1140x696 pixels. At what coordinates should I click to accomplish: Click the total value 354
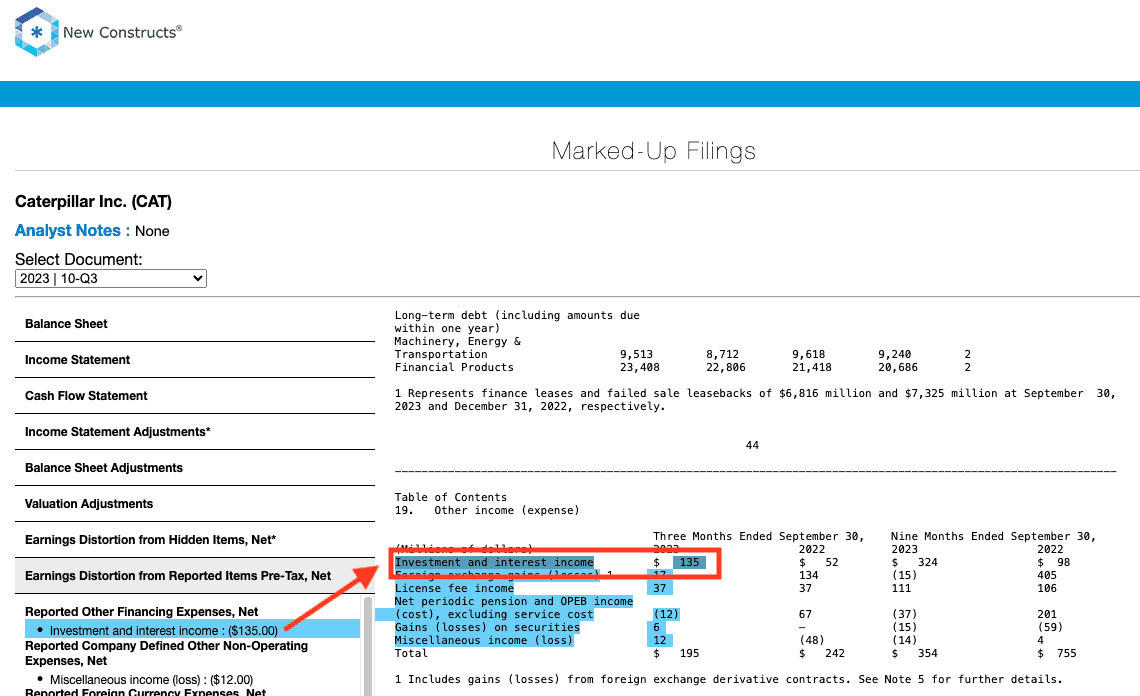928,654
